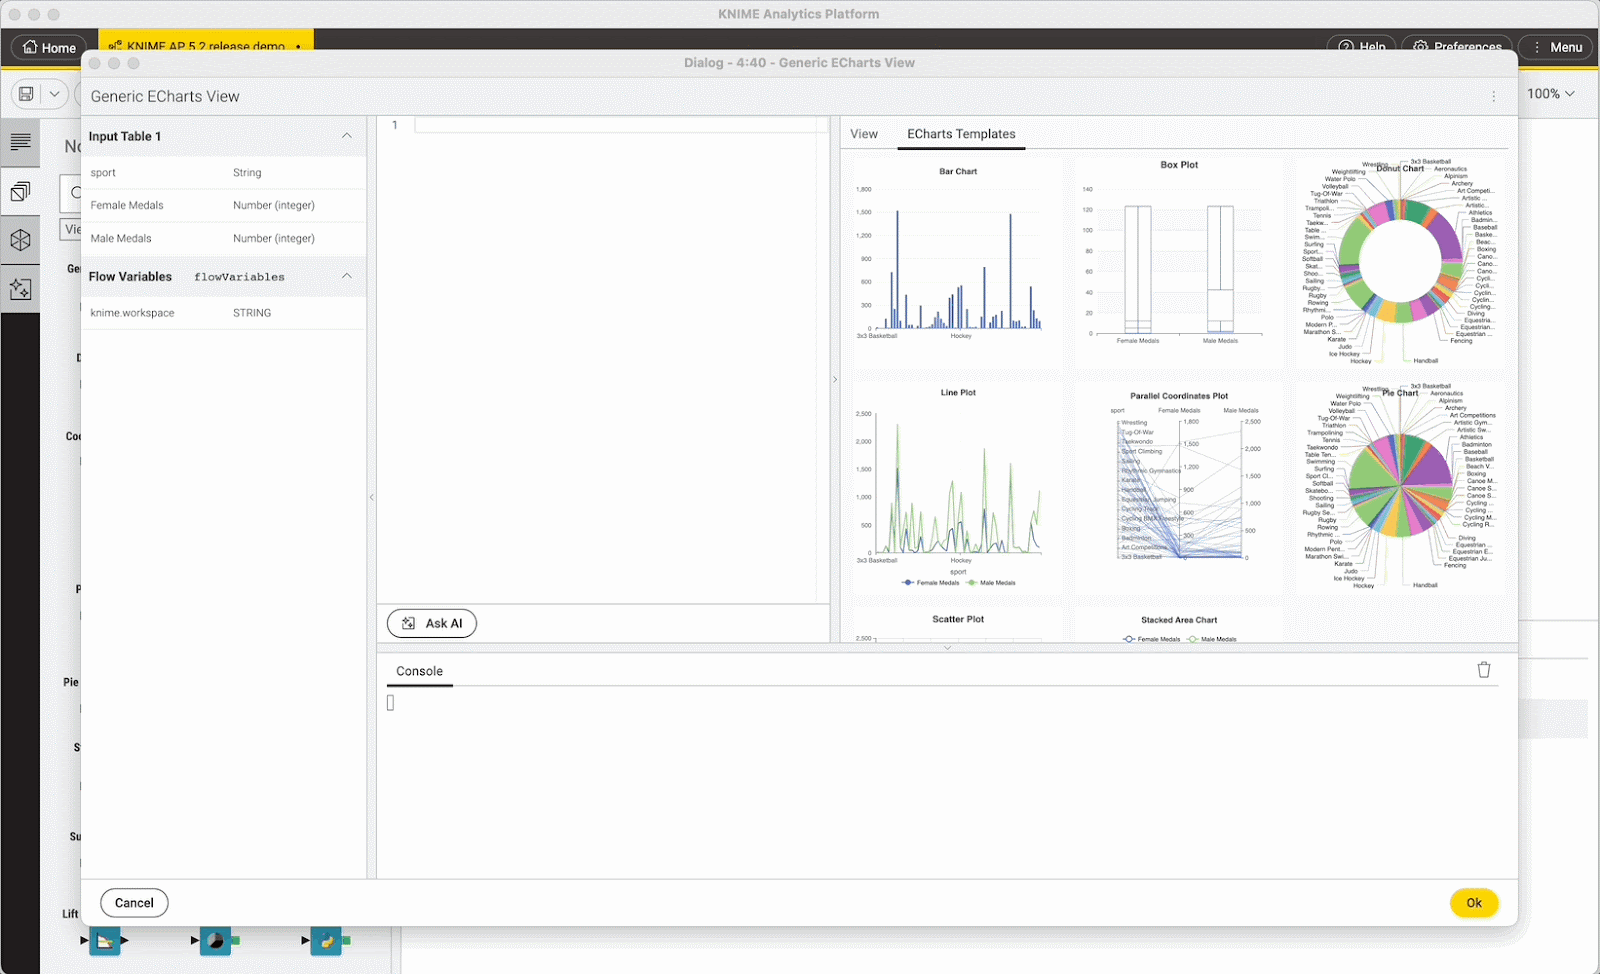Collapse the Input Table 1 section
Image resolution: width=1600 pixels, height=974 pixels.
(x=347, y=136)
